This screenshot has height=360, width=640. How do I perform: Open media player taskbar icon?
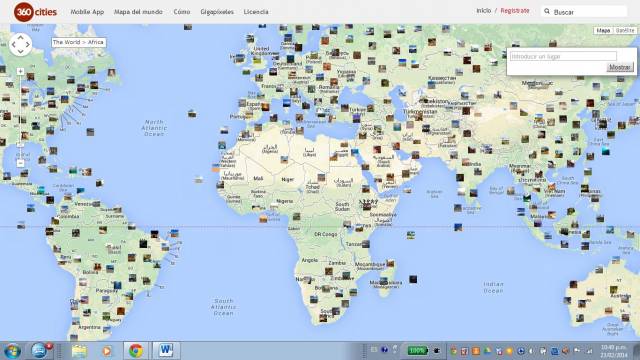(x=107, y=351)
